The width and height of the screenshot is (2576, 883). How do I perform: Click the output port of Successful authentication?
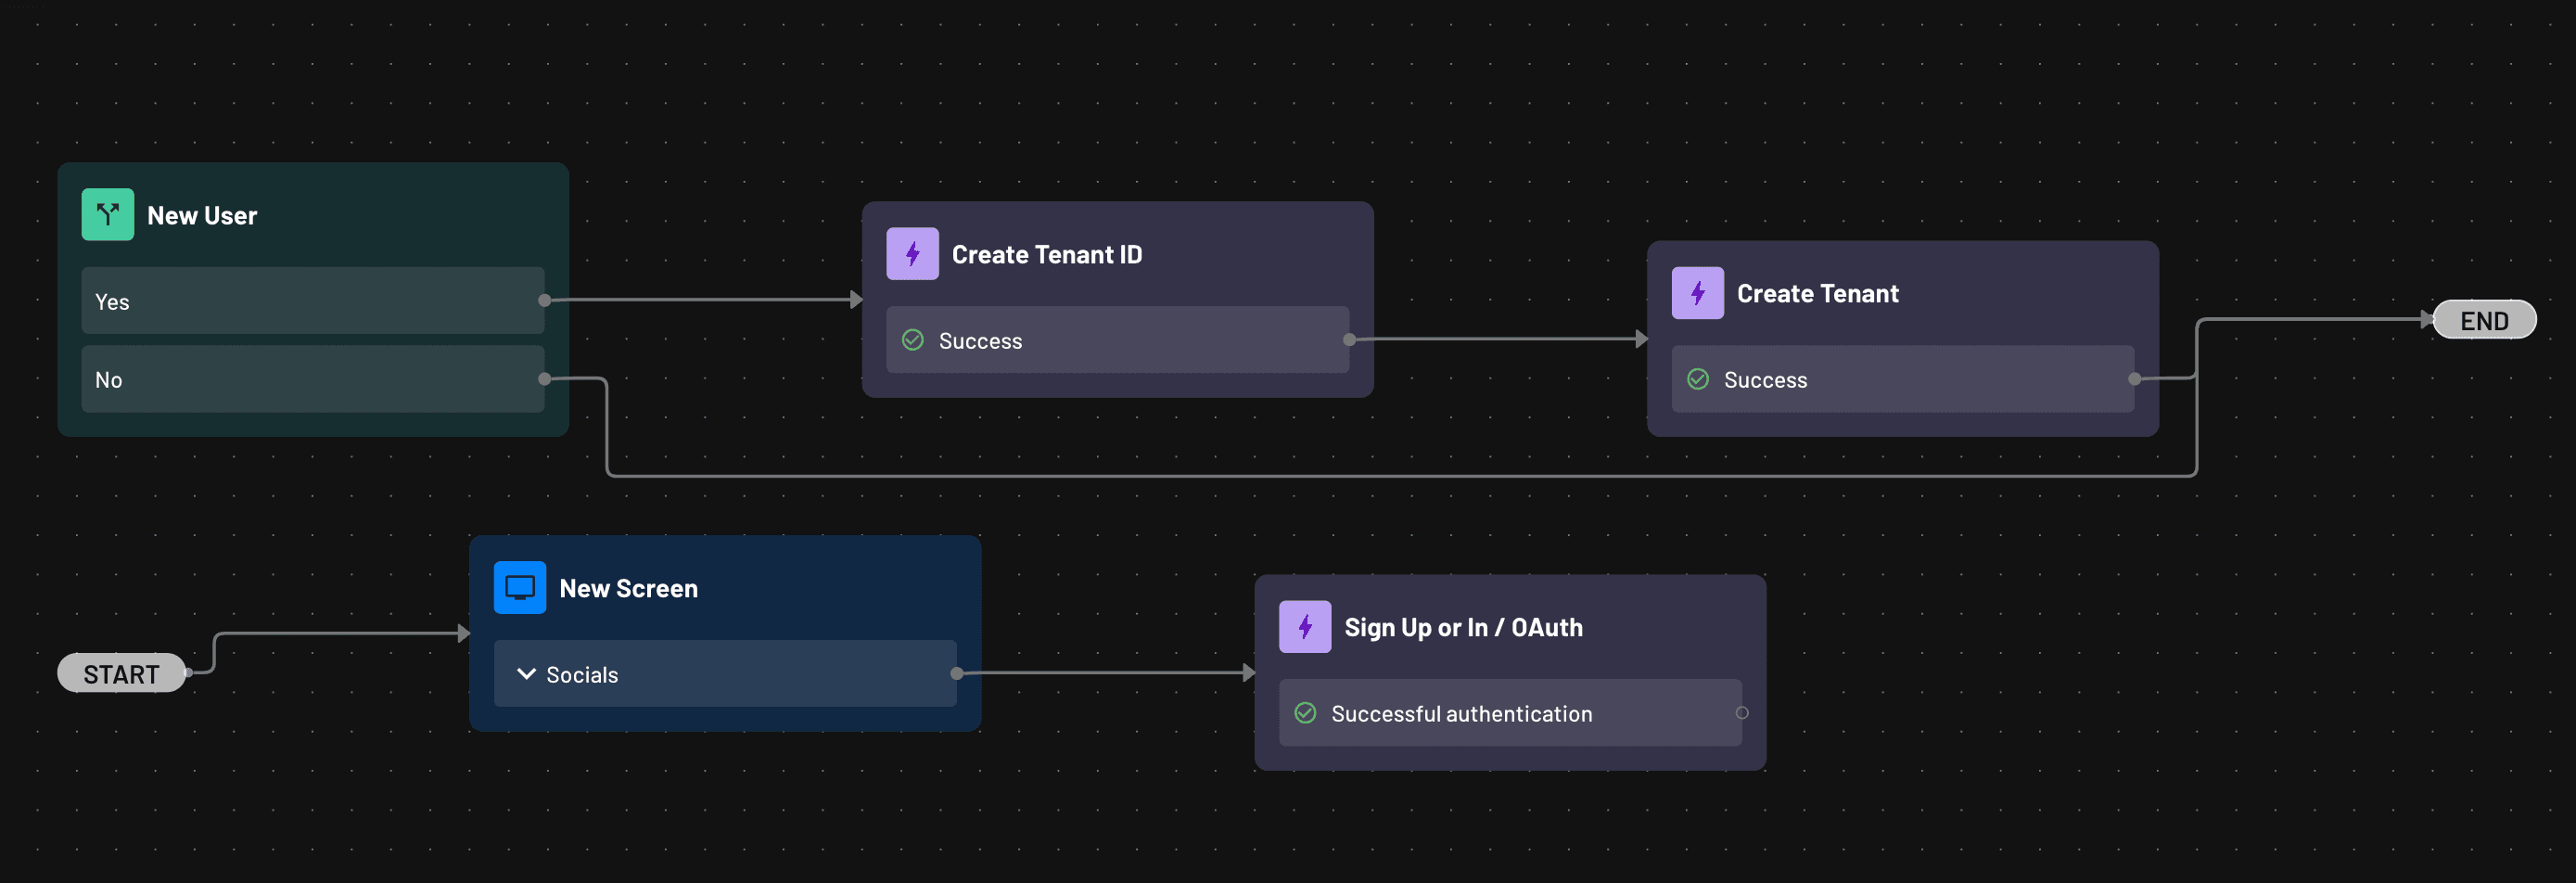click(1741, 712)
